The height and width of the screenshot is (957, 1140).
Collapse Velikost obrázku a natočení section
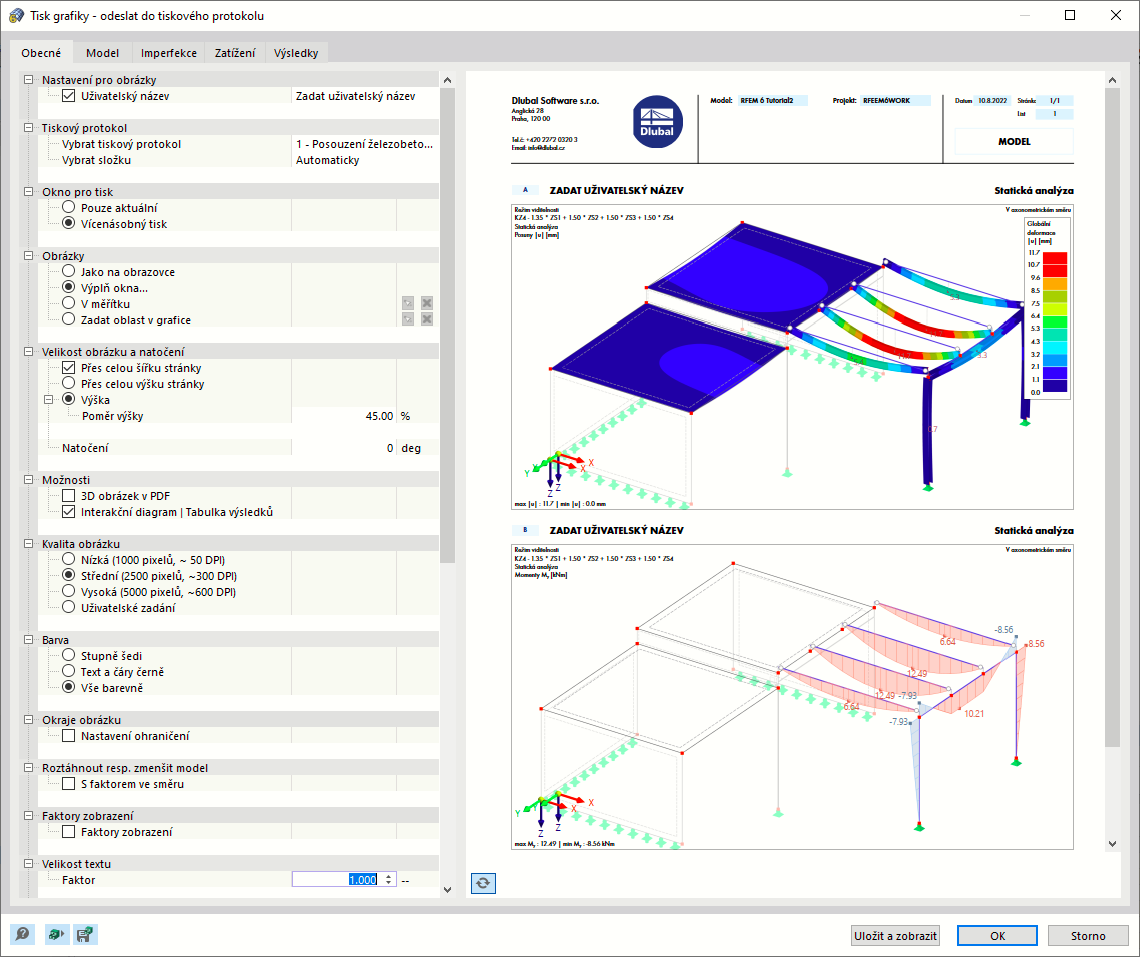click(x=28, y=351)
